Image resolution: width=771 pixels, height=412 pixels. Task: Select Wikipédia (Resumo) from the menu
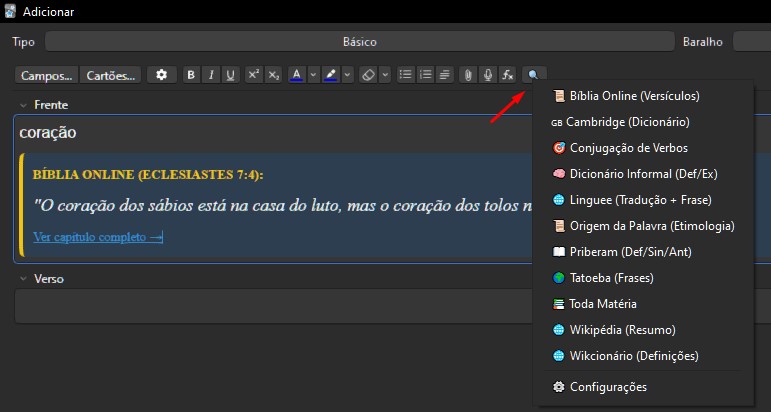(x=622, y=330)
